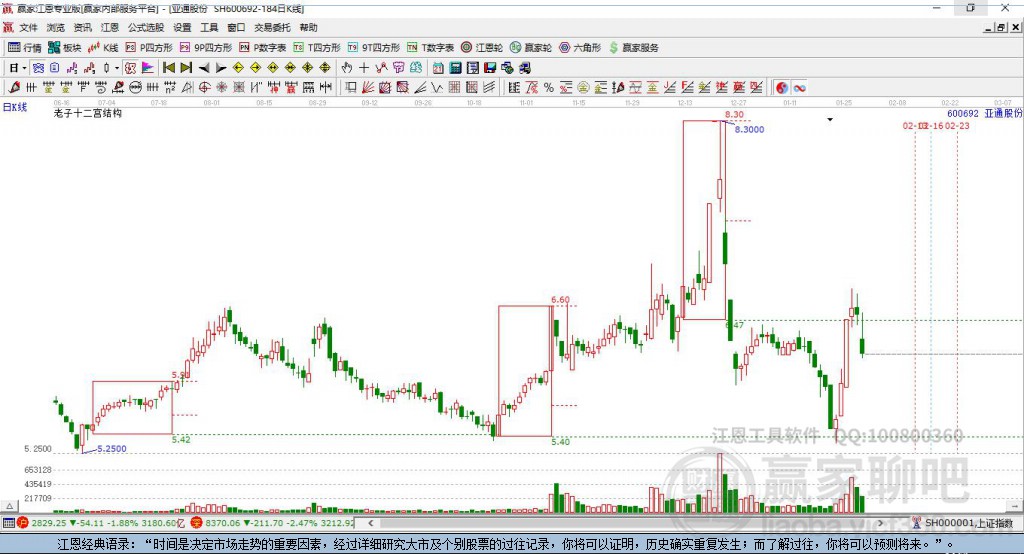Click the 5.2500 low price label

(x=112, y=449)
